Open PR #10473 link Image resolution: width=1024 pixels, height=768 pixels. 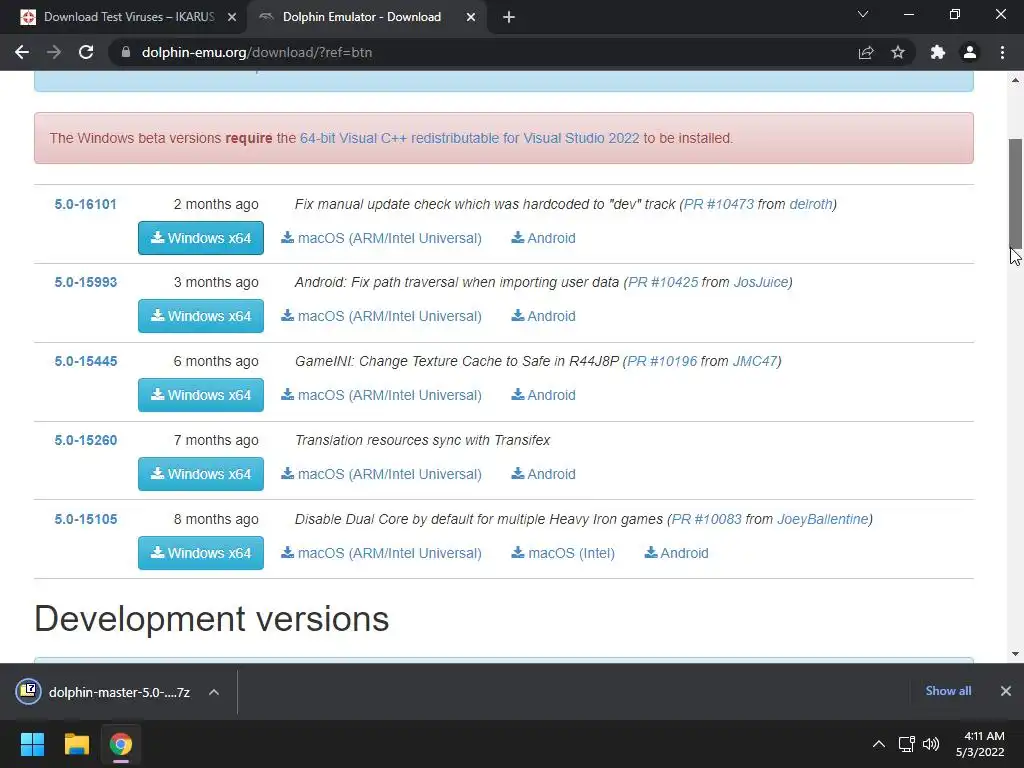(x=719, y=204)
